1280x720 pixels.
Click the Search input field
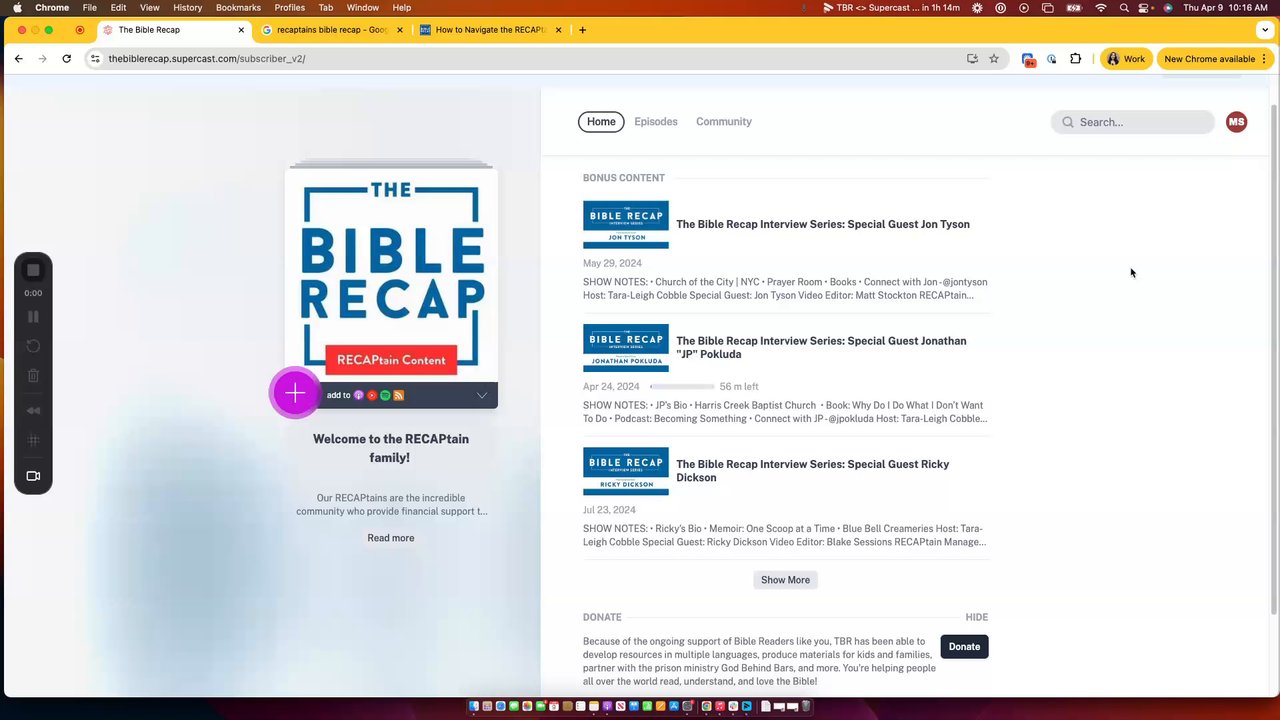click(1132, 122)
